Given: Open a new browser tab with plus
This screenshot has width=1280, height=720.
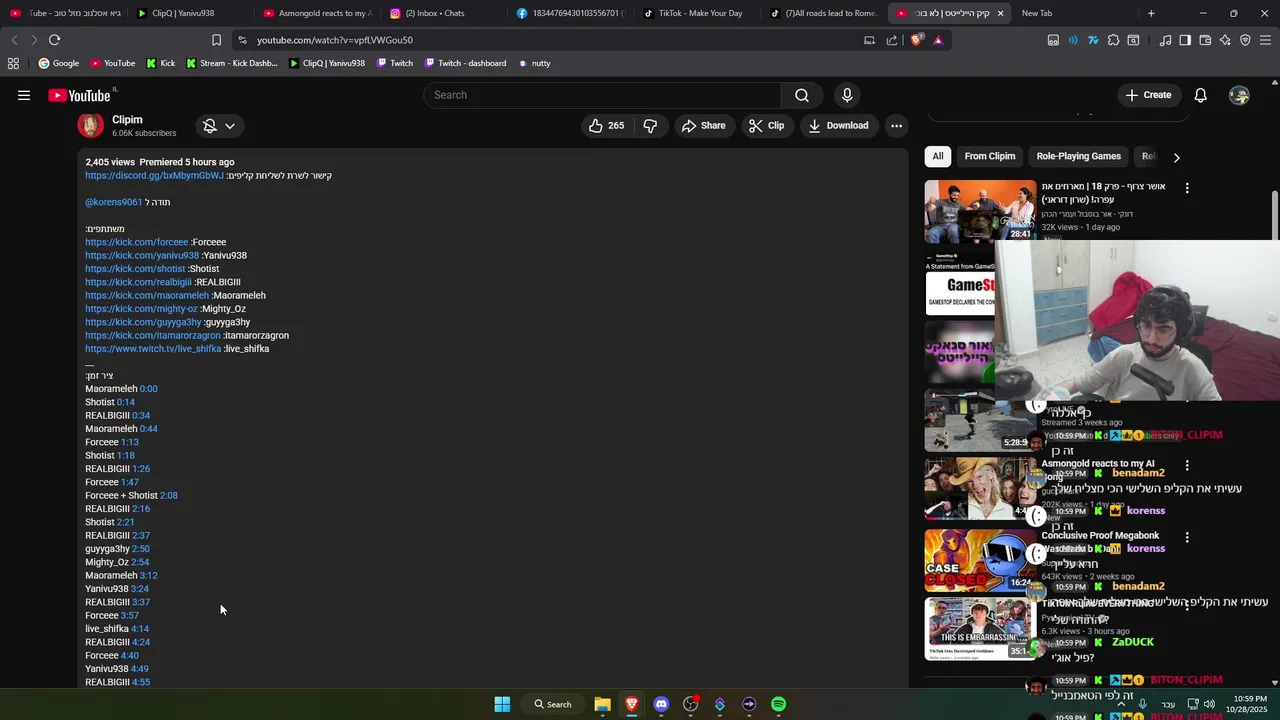Looking at the screenshot, I should tap(1151, 13).
